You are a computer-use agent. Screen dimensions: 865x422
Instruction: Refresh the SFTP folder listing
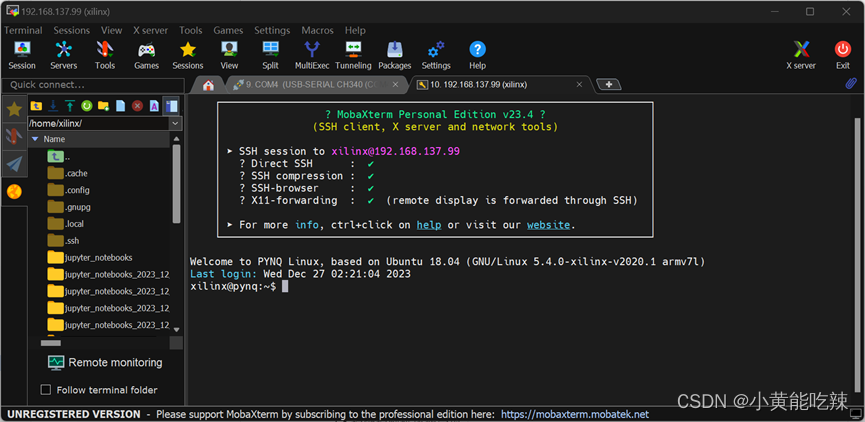[87, 106]
